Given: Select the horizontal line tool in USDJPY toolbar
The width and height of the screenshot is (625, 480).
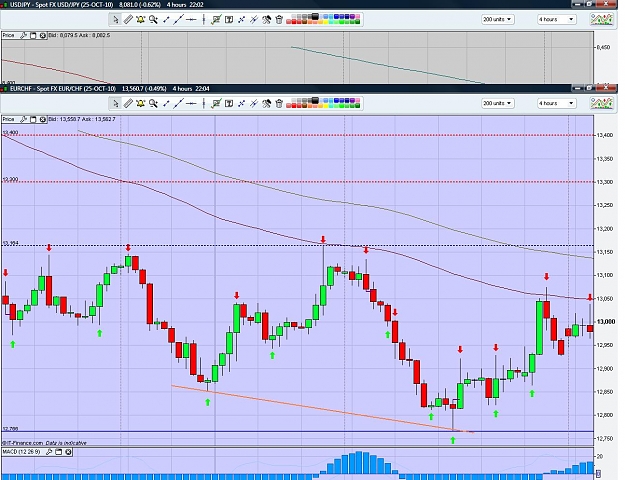Looking at the screenshot, I should tap(192, 20).
